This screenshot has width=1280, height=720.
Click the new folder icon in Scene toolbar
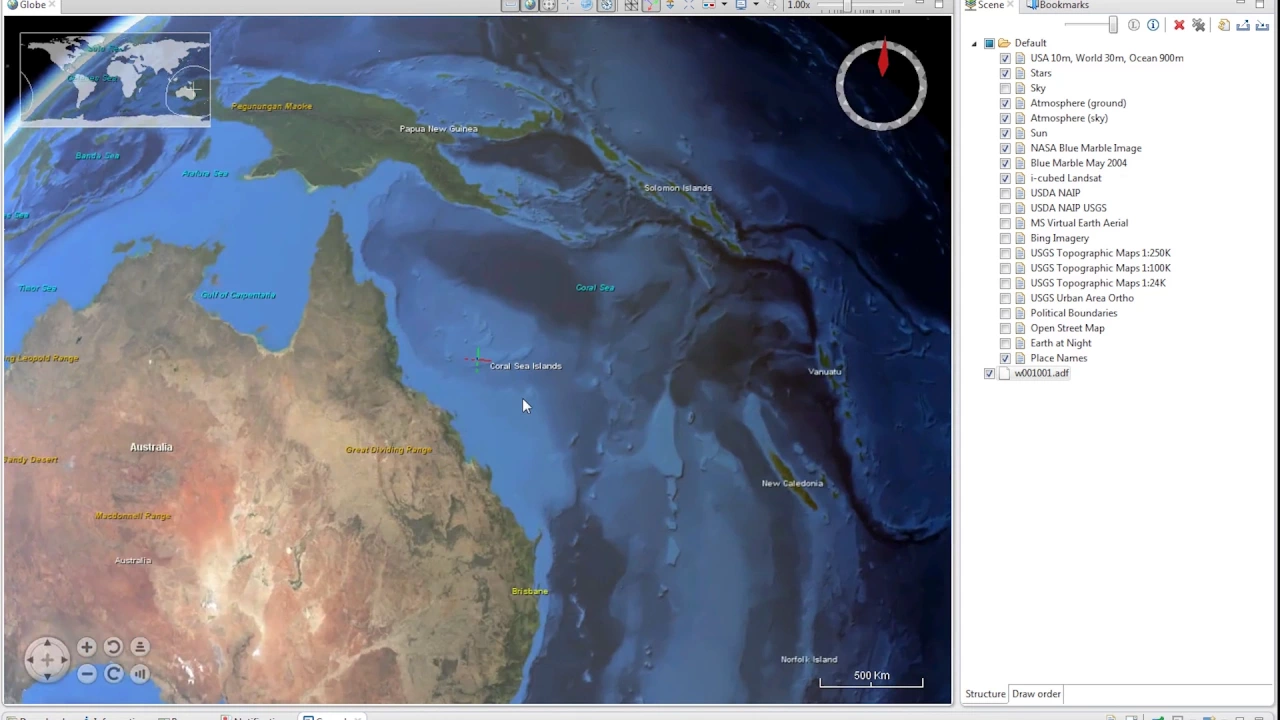(x=1223, y=25)
